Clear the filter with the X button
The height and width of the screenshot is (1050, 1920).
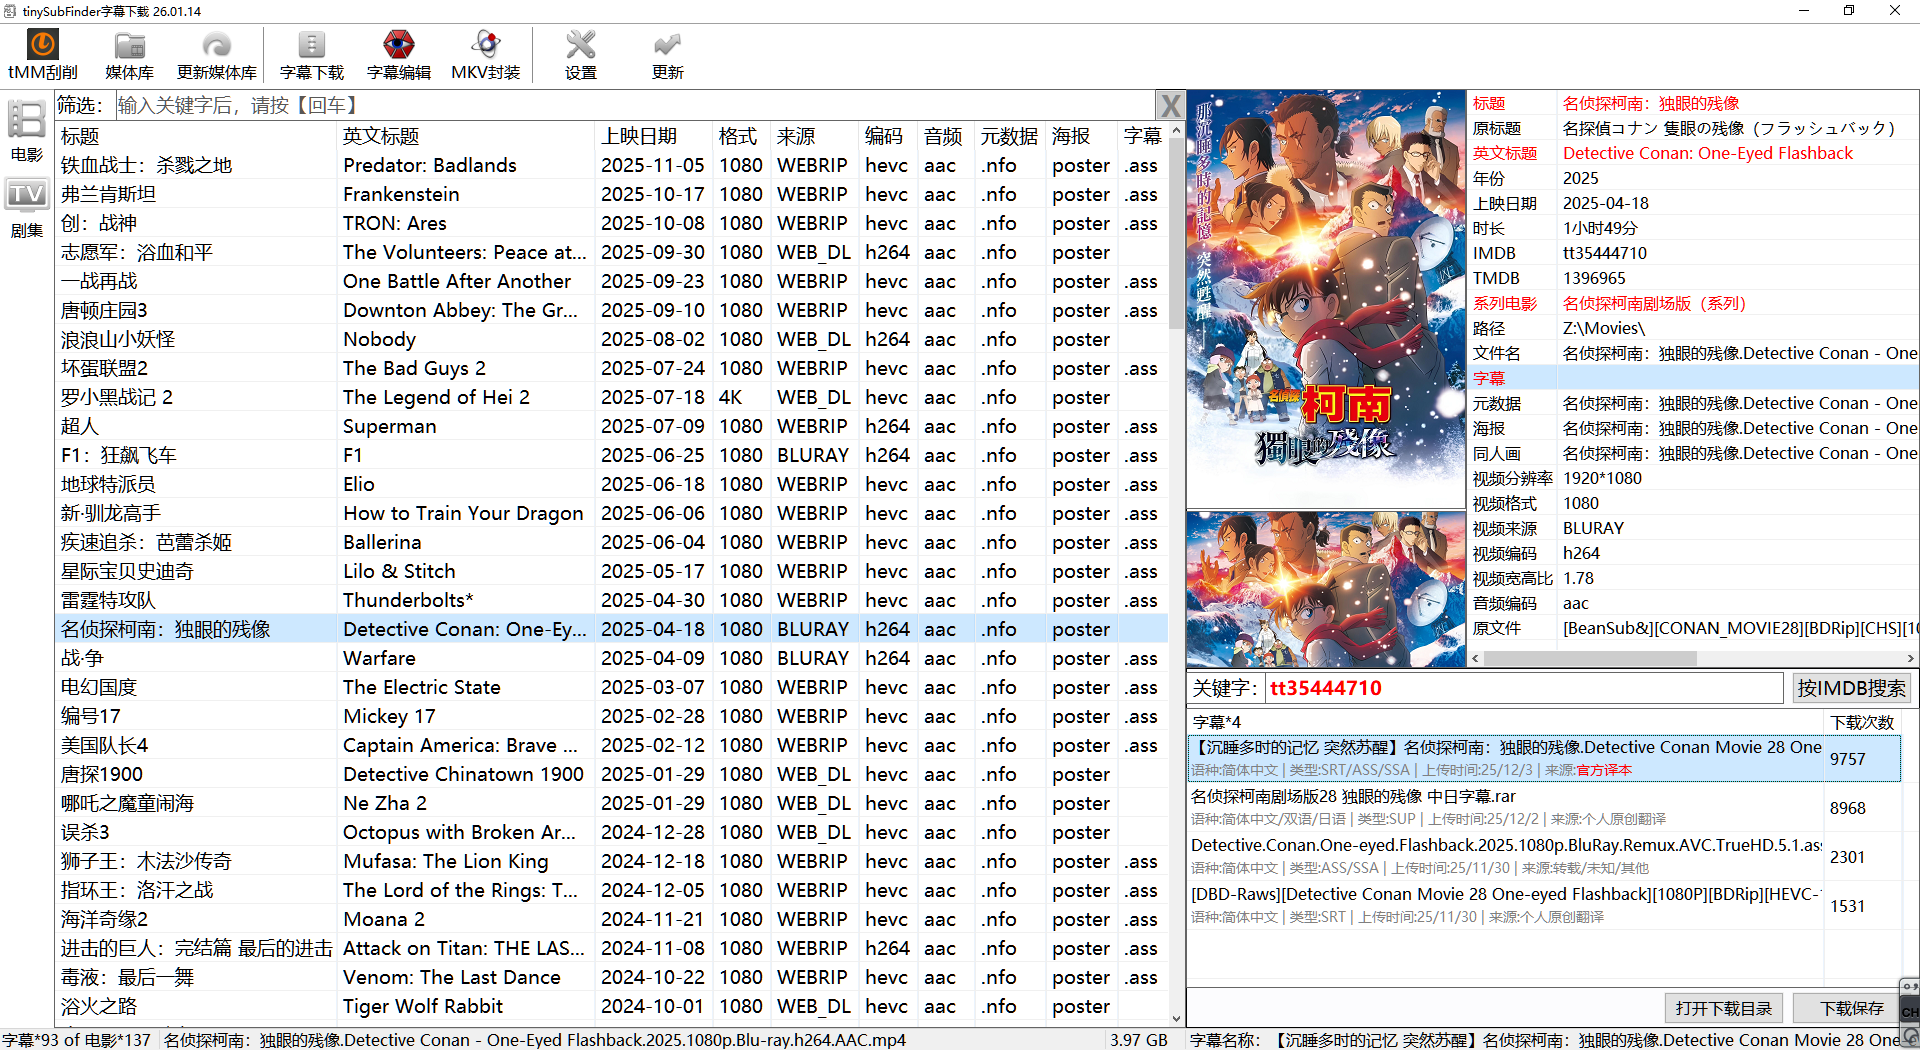pyautogui.click(x=1170, y=105)
